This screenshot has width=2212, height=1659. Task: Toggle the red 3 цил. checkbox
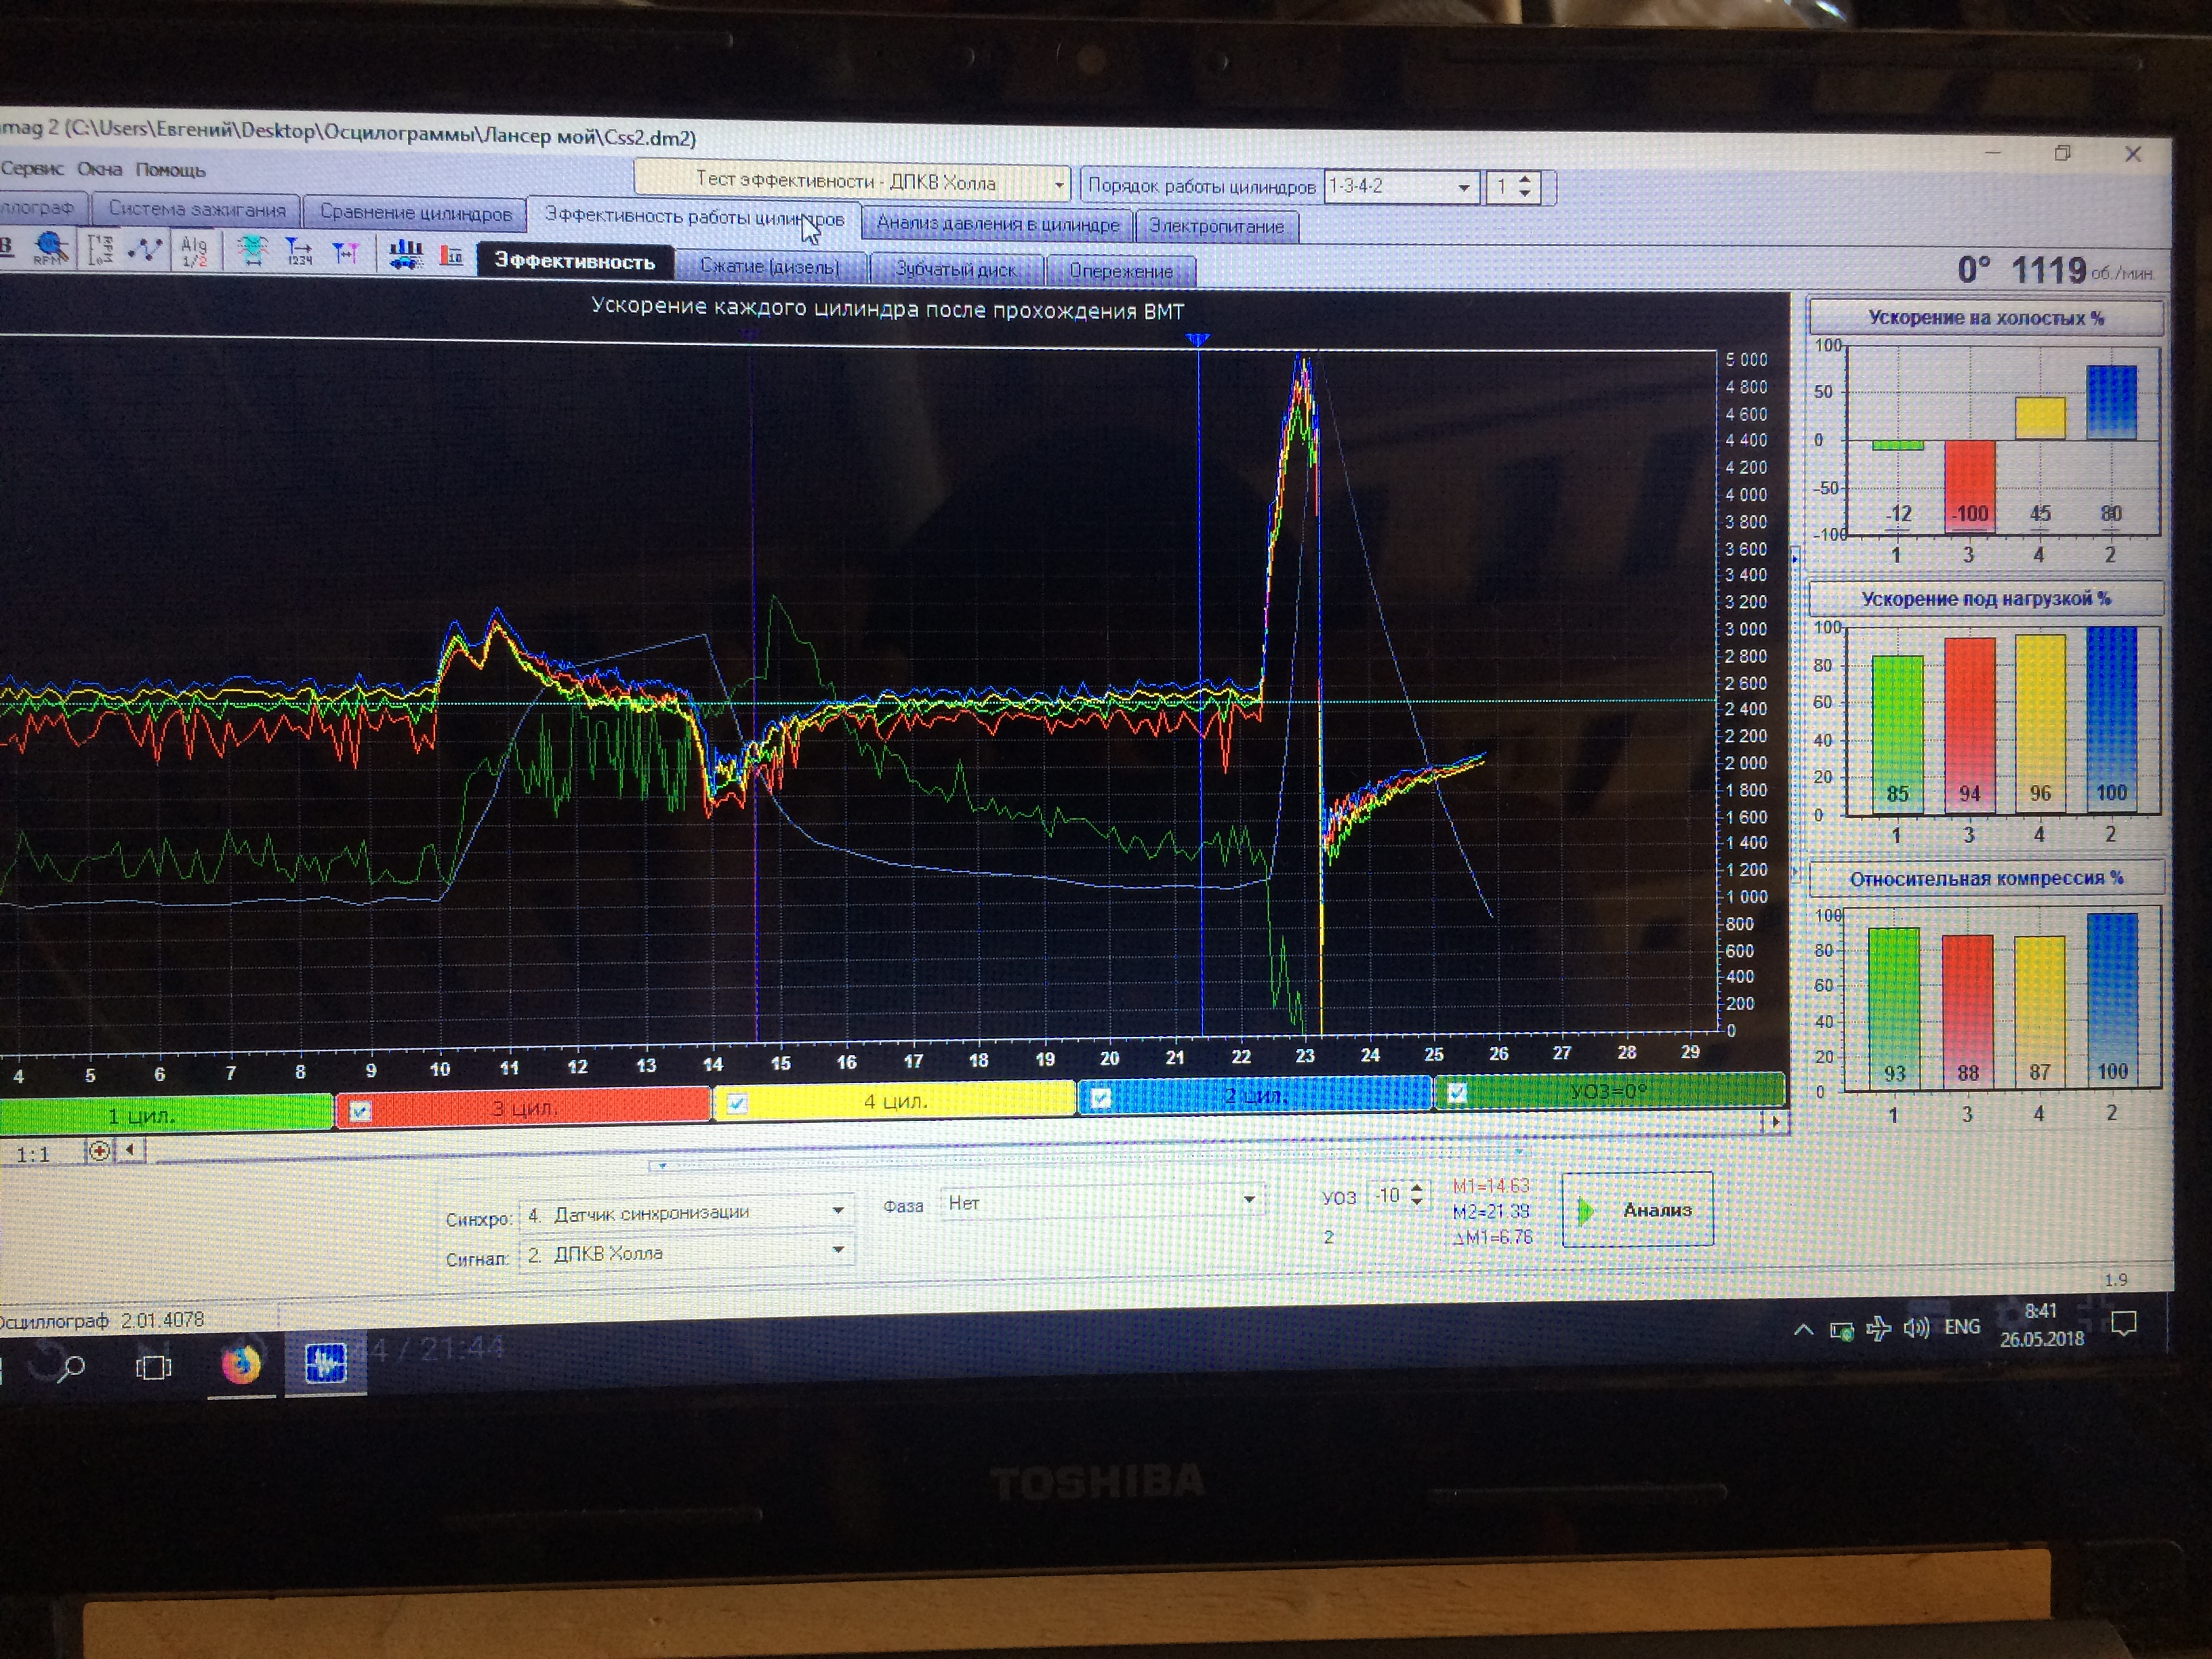click(x=360, y=1111)
